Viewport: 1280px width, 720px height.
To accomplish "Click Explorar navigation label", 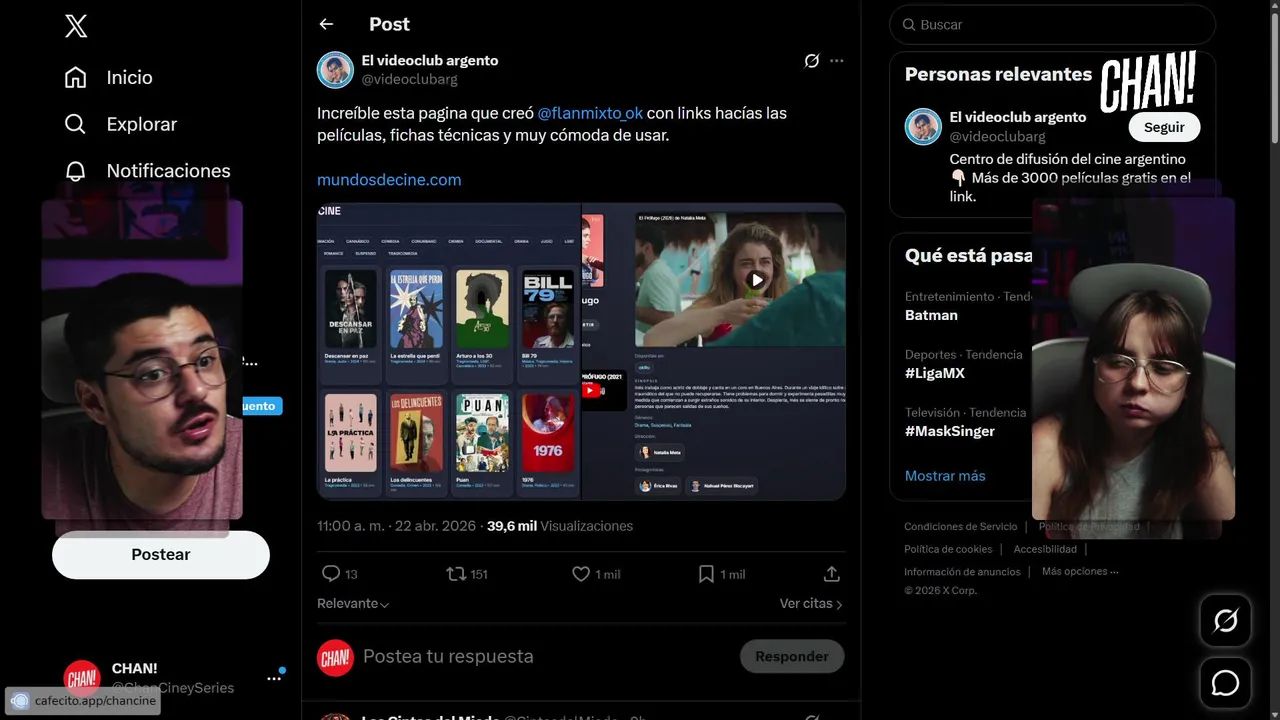I will [x=141, y=124].
